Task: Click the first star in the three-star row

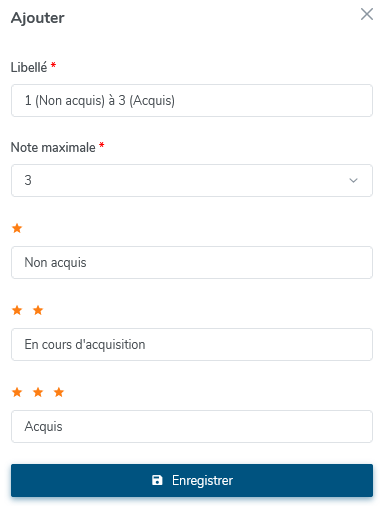Action: pyautogui.click(x=17, y=392)
